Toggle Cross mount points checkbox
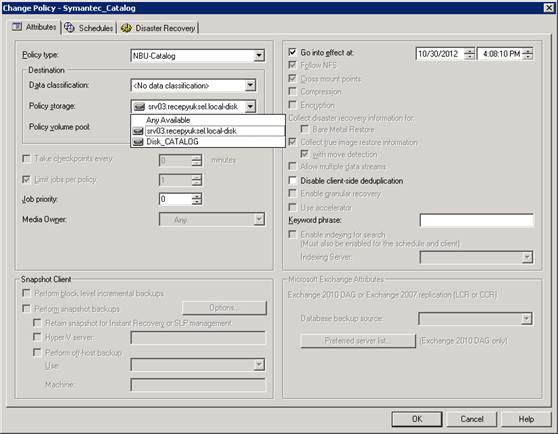The width and height of the screenshot is (558, 434). coord(292,78)
